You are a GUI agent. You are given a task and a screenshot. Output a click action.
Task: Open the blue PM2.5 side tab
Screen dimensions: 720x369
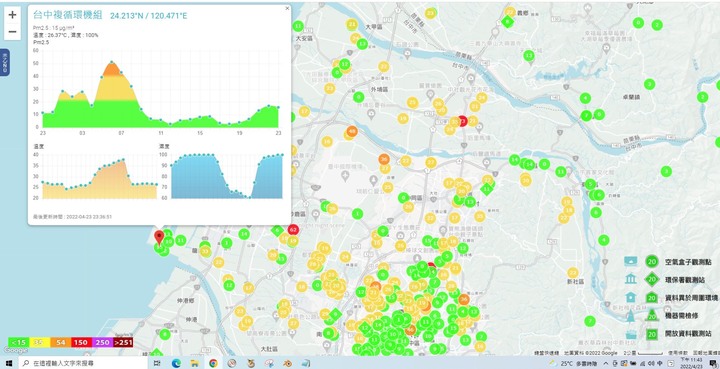click(5, 62)
